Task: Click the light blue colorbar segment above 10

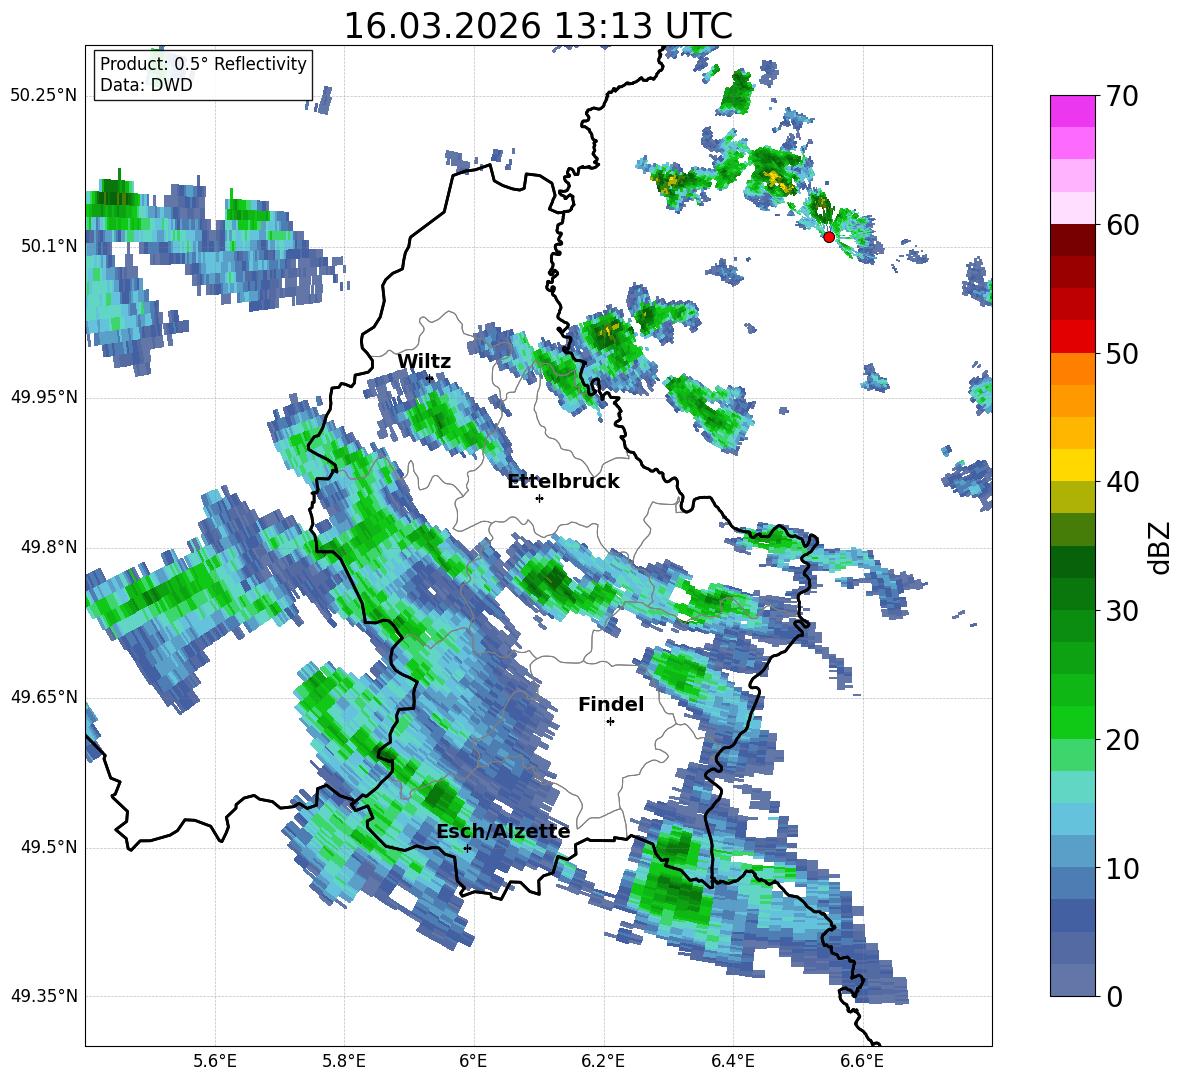Action: click(1072, 851)
